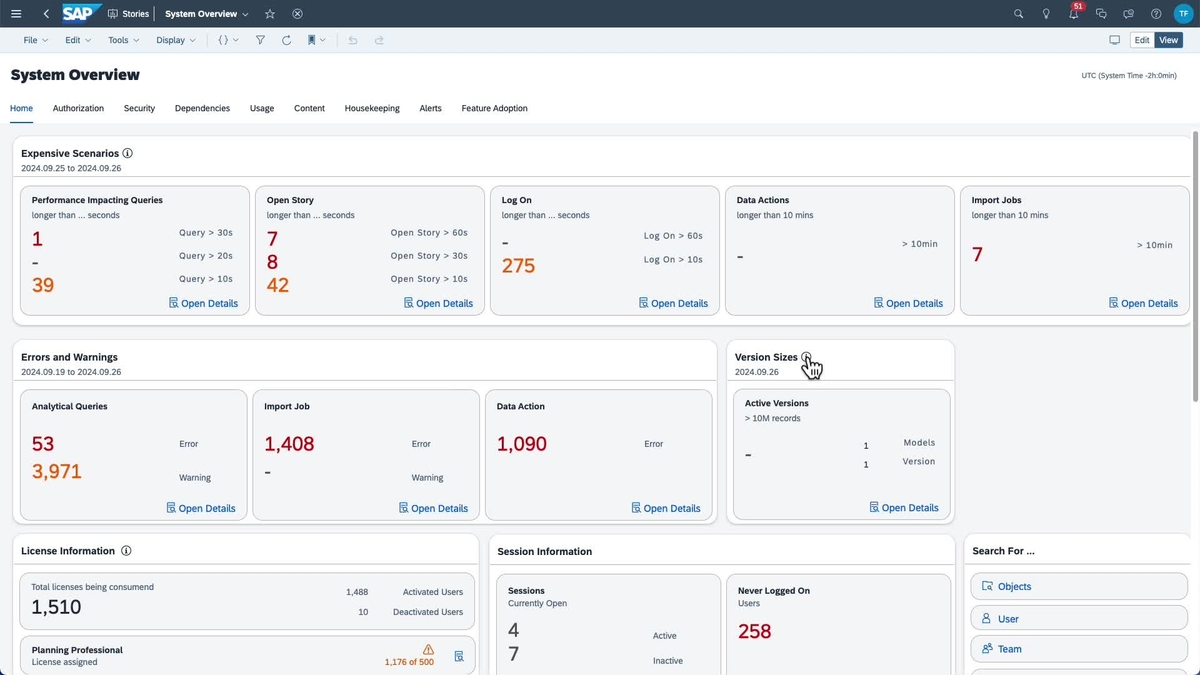Open Planning Professional license details icon
The height and width of the screenshot is (675, 1200).
[459, 657]
